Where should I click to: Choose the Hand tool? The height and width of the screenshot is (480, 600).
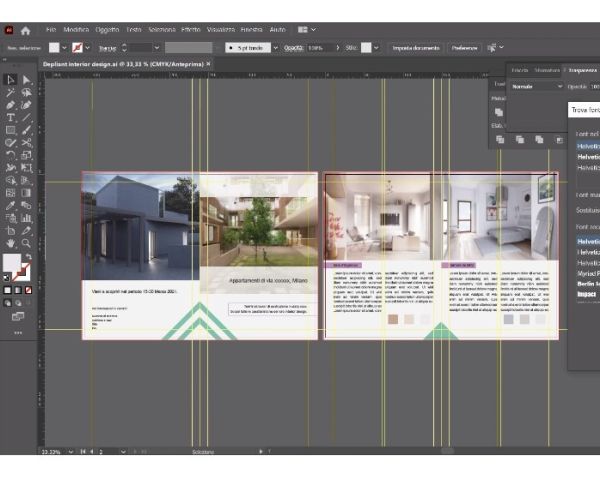tap(10, 243)
